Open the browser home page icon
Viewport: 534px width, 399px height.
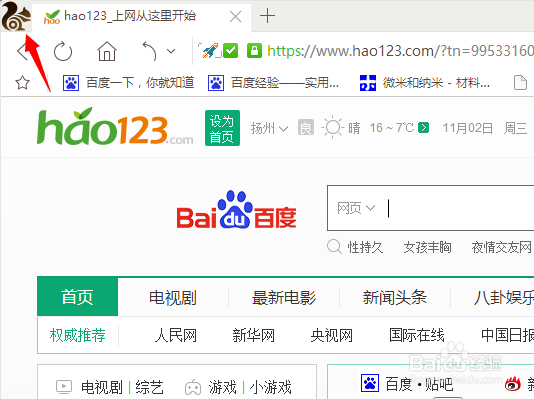tap(107, 51)
